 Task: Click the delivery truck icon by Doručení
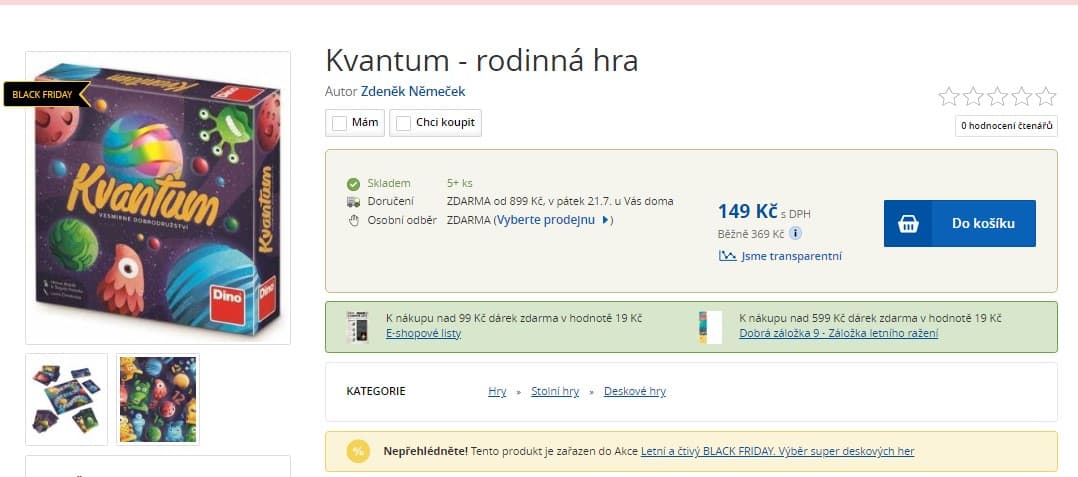[353, 201]
